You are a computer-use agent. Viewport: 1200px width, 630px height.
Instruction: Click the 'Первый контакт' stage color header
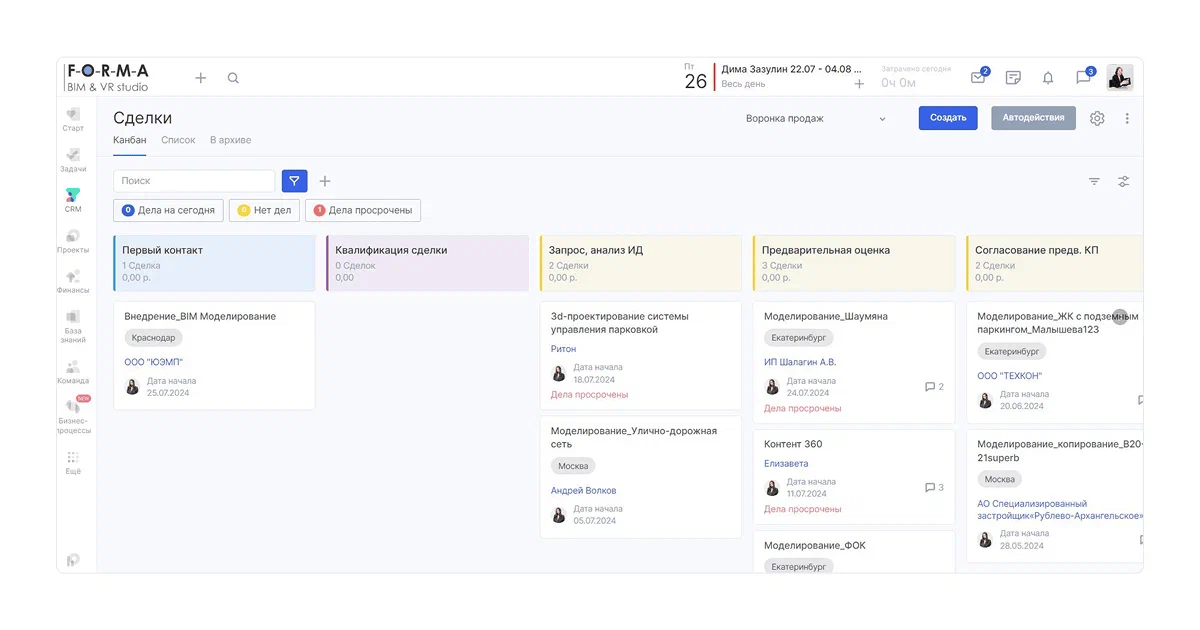click(x=215, y=263)
